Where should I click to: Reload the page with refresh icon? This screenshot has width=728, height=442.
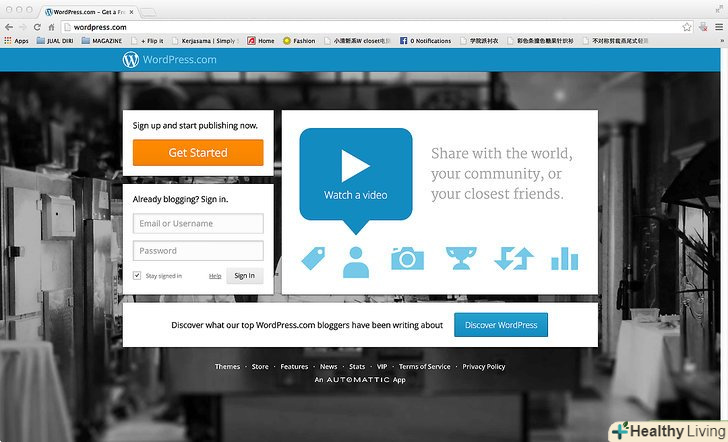click(37, 27)
